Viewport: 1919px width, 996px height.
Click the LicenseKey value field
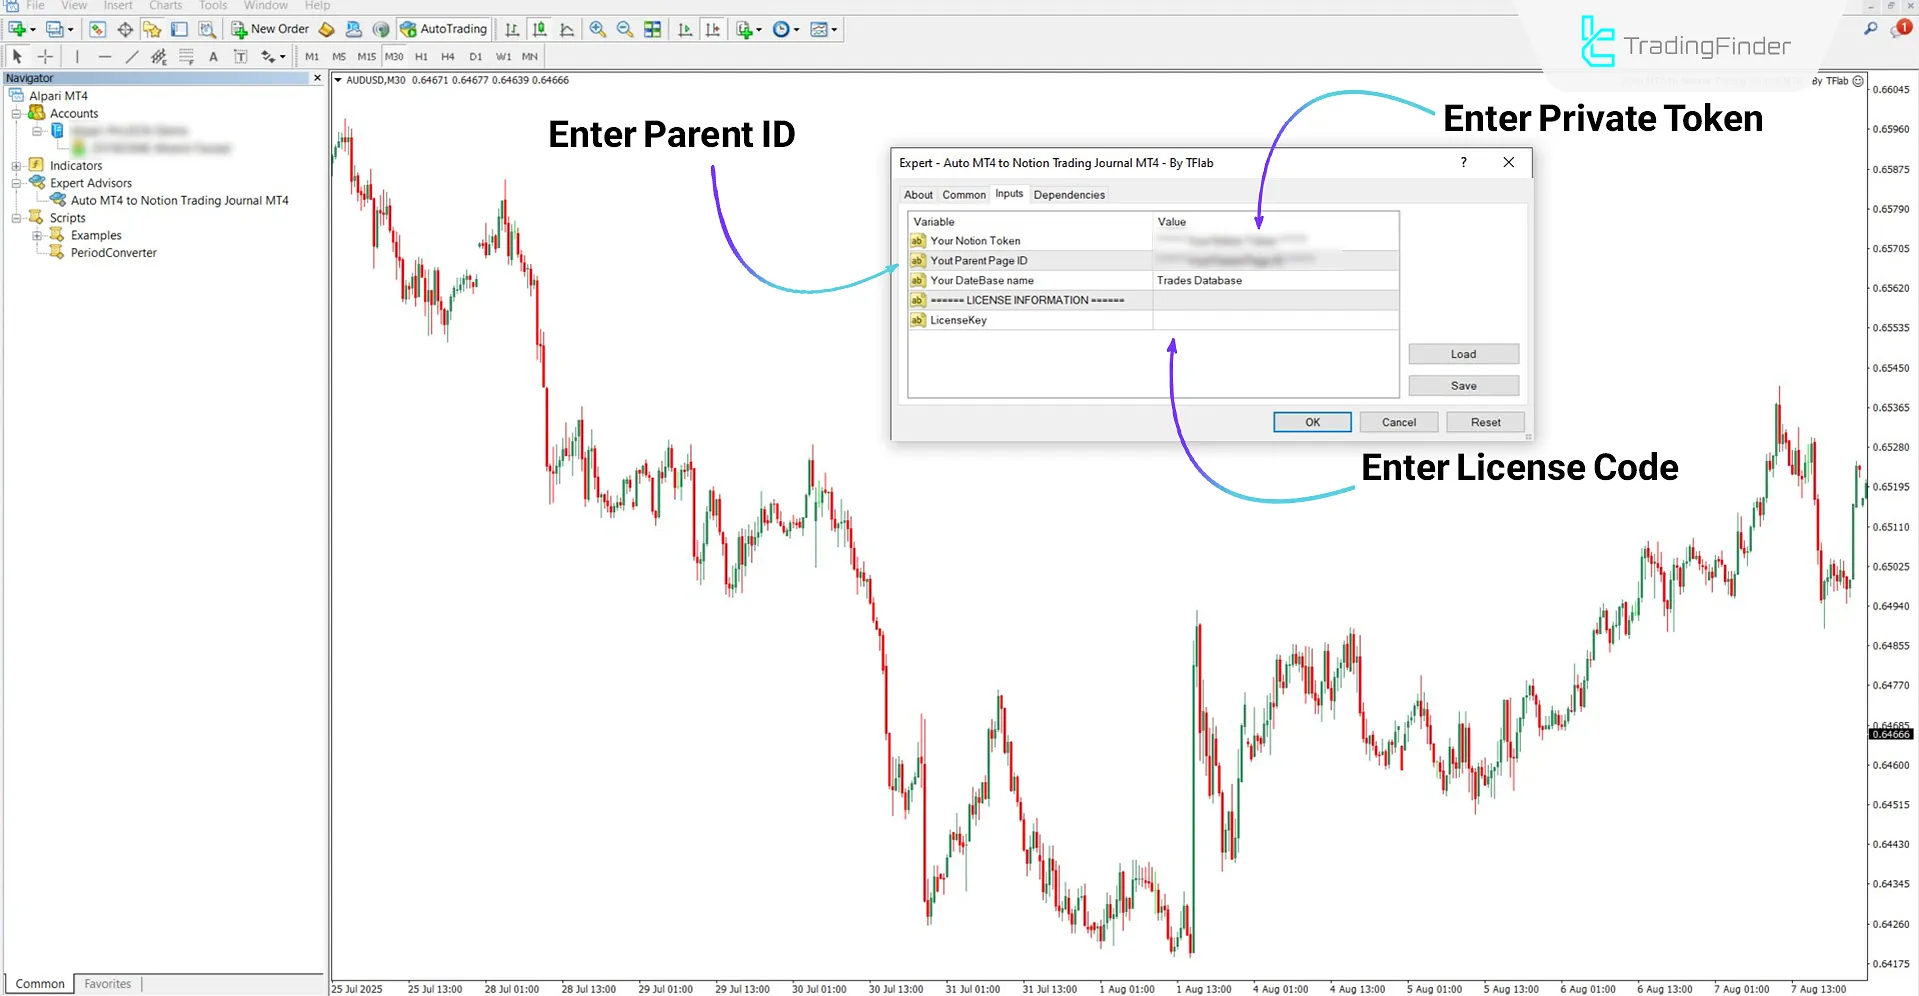click(x=1275, y=320)
